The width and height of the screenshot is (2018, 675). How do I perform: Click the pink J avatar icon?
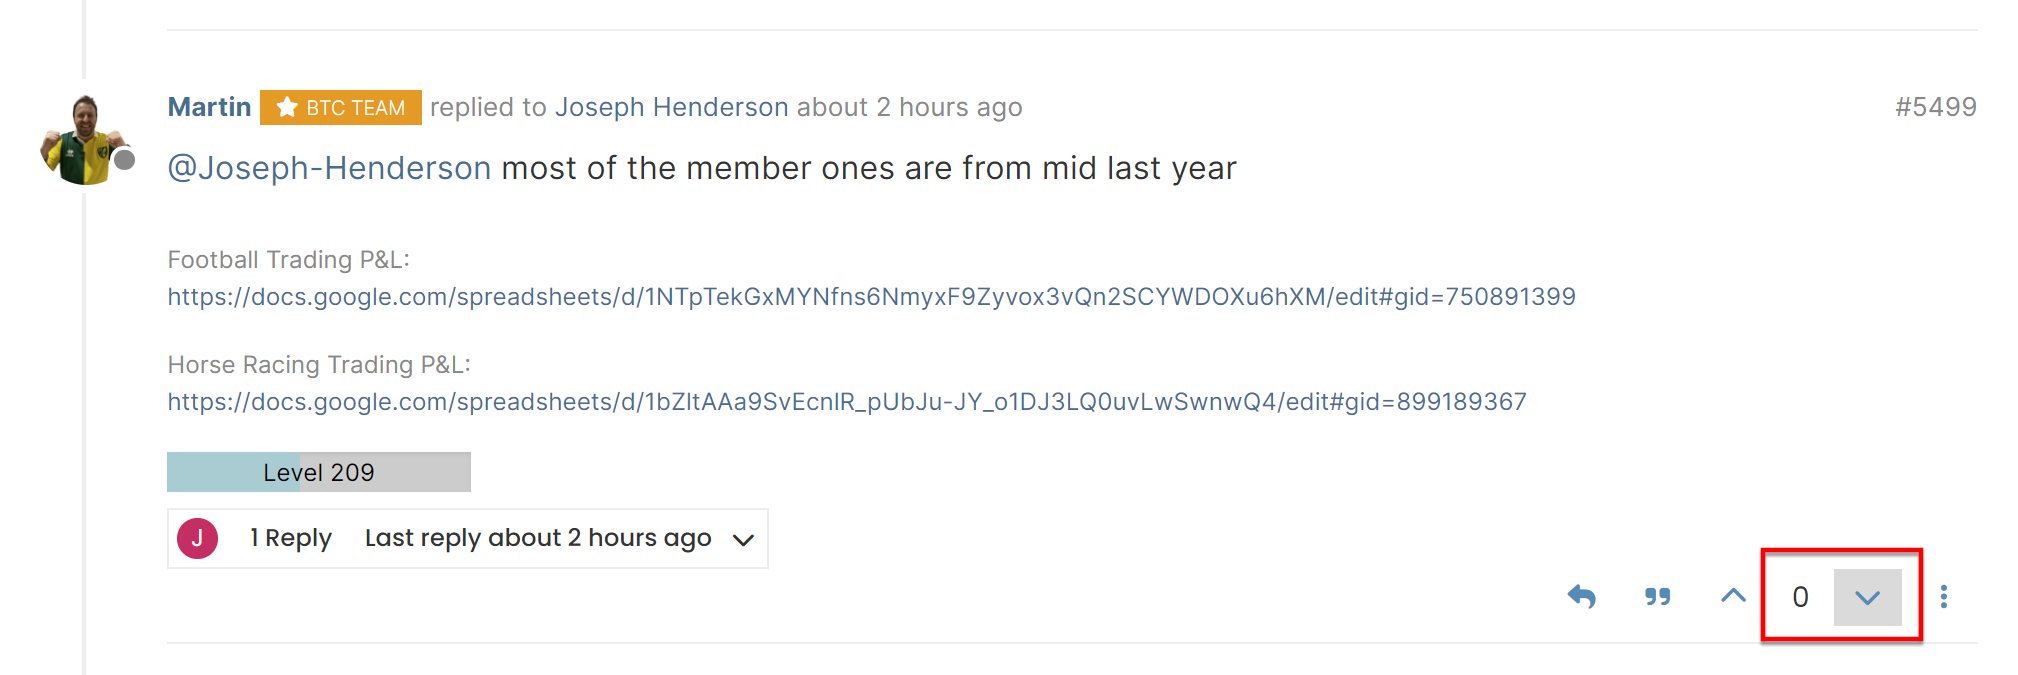click(x=197, y=538)
